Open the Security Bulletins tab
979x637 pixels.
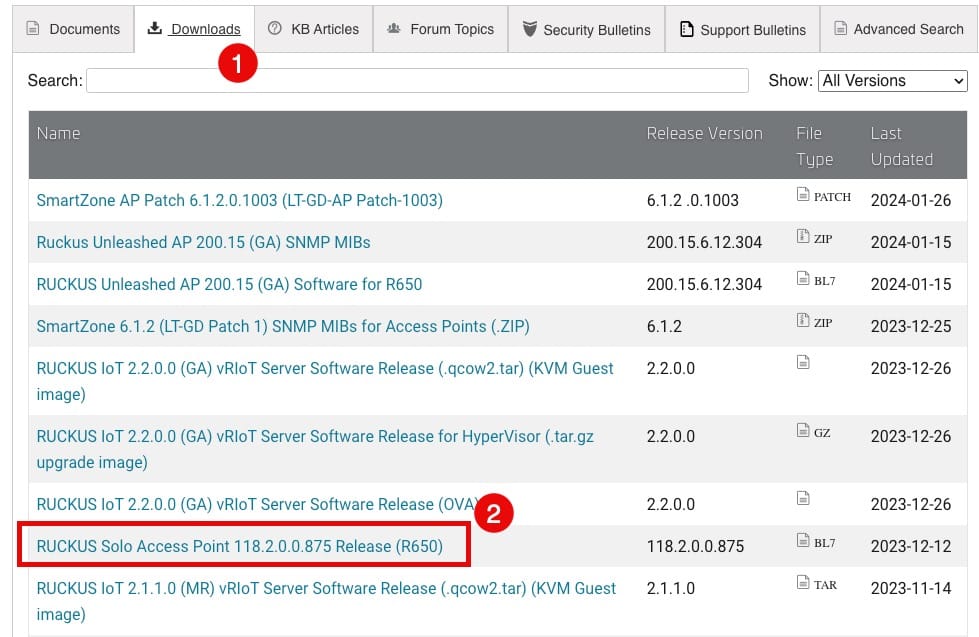tap(586, 29)
